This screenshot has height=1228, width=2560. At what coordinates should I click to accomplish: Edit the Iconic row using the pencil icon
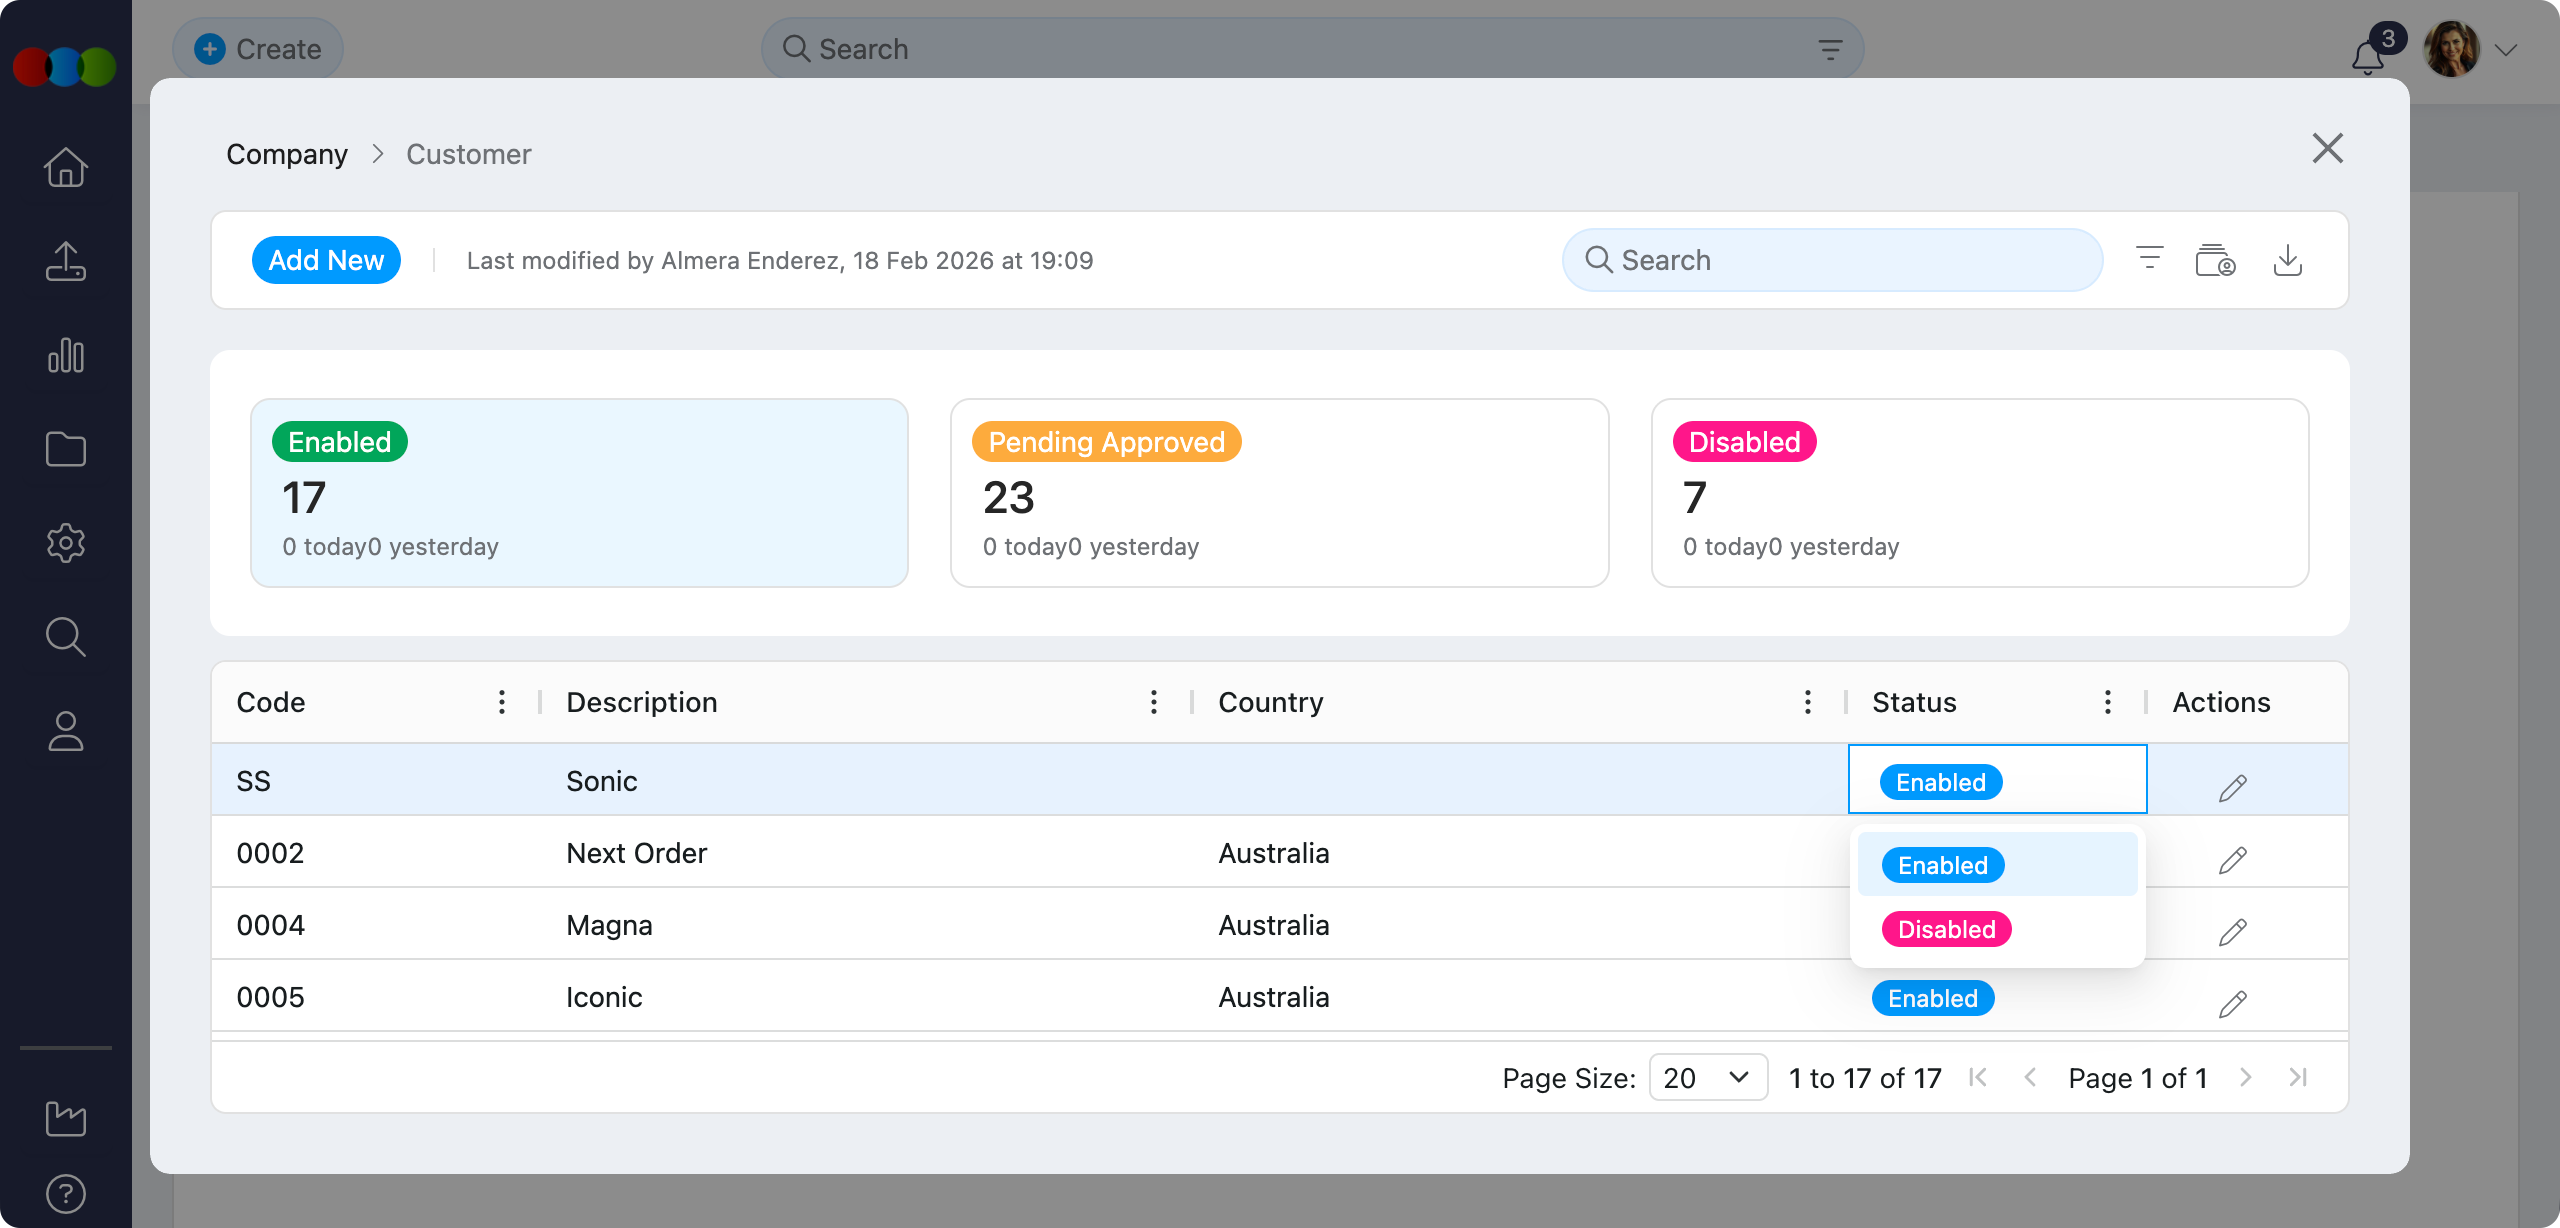tap(2232, 1003)
